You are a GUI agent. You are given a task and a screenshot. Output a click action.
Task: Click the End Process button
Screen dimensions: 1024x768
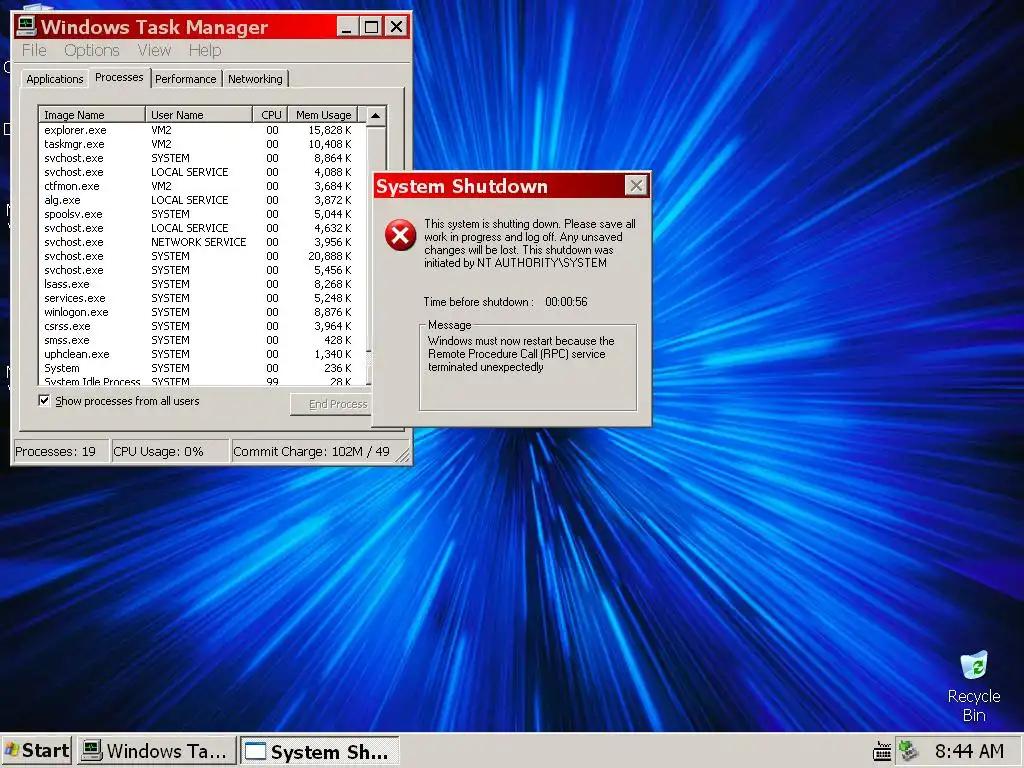[x=331, y=404]
